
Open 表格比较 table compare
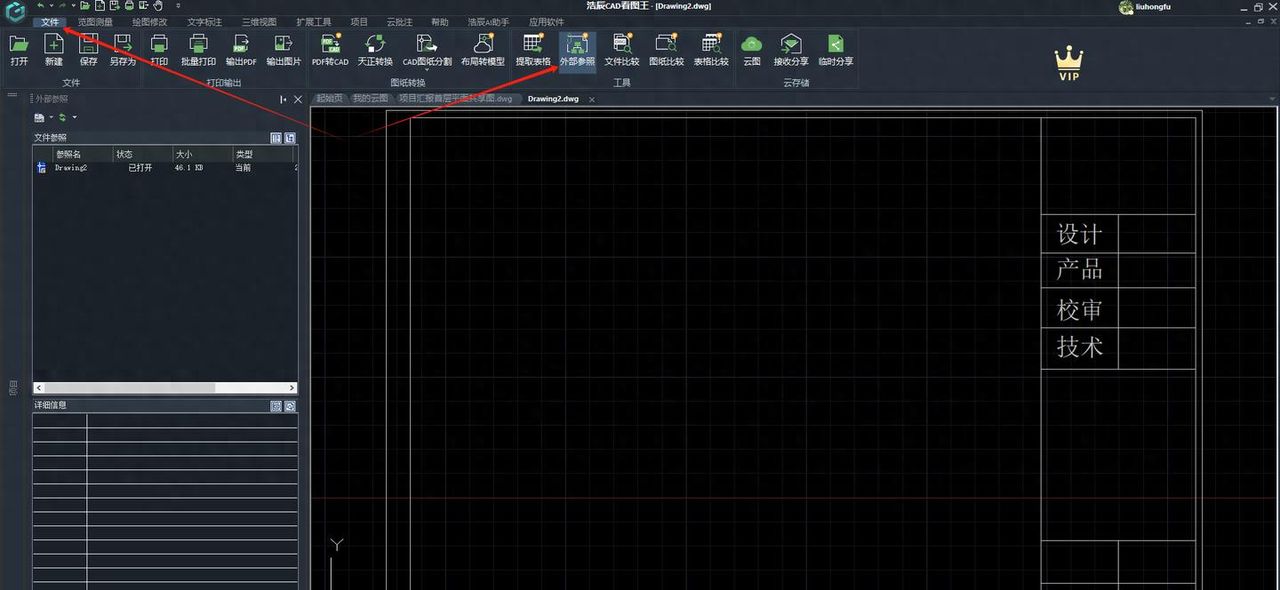tap(711, 49)
